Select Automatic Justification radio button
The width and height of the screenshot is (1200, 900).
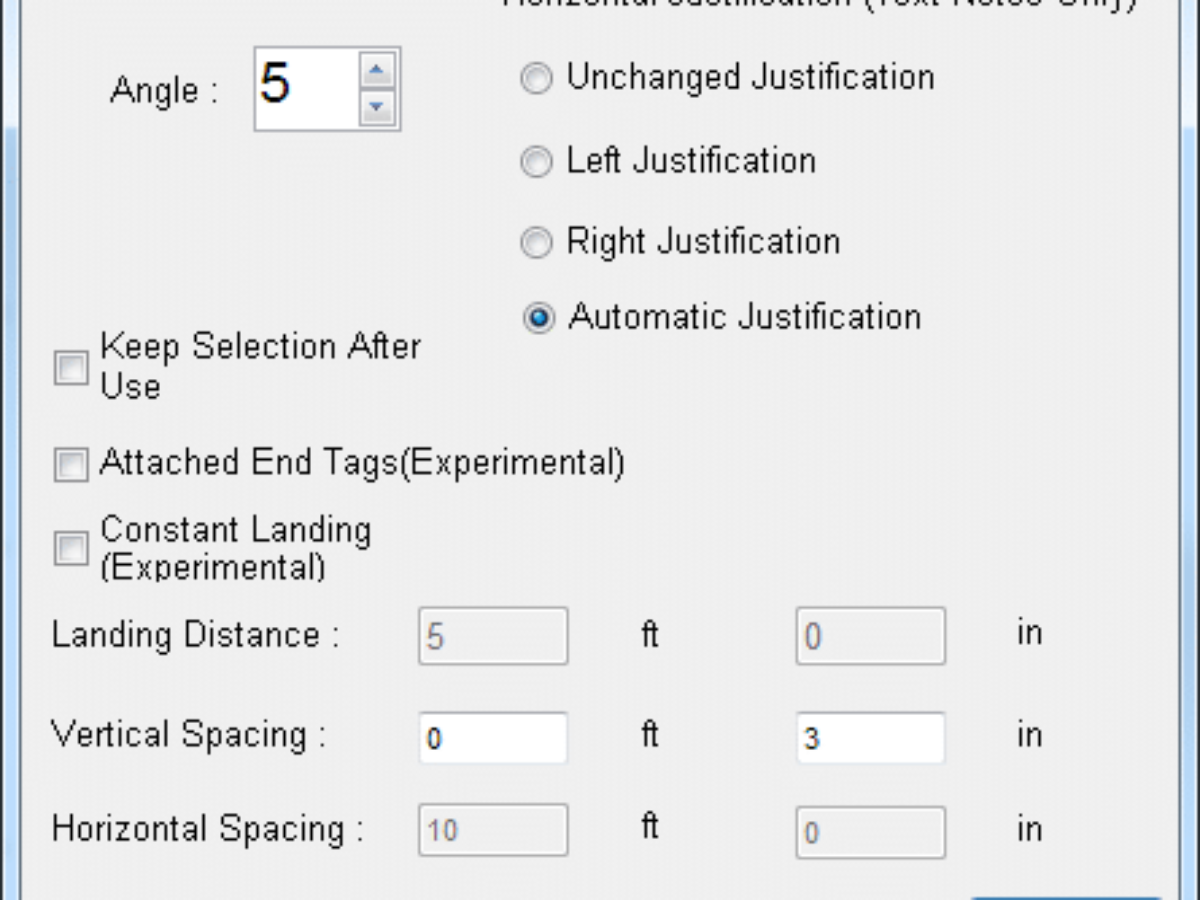[x=539, y=319]
